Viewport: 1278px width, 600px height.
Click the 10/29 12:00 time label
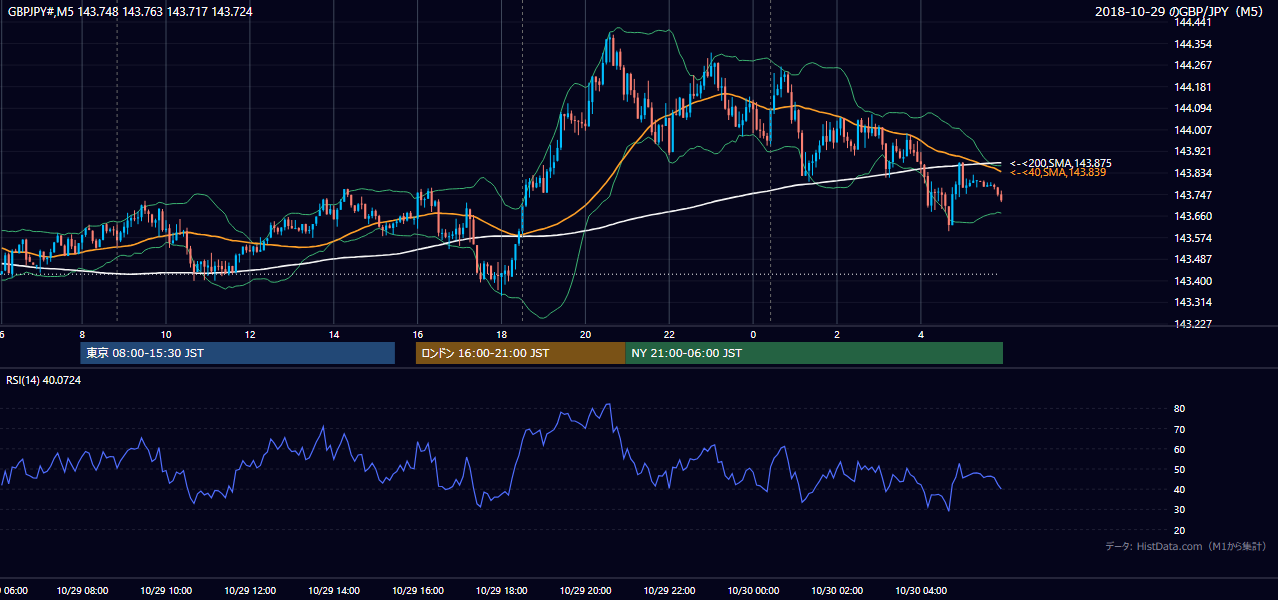coord(251,590)
